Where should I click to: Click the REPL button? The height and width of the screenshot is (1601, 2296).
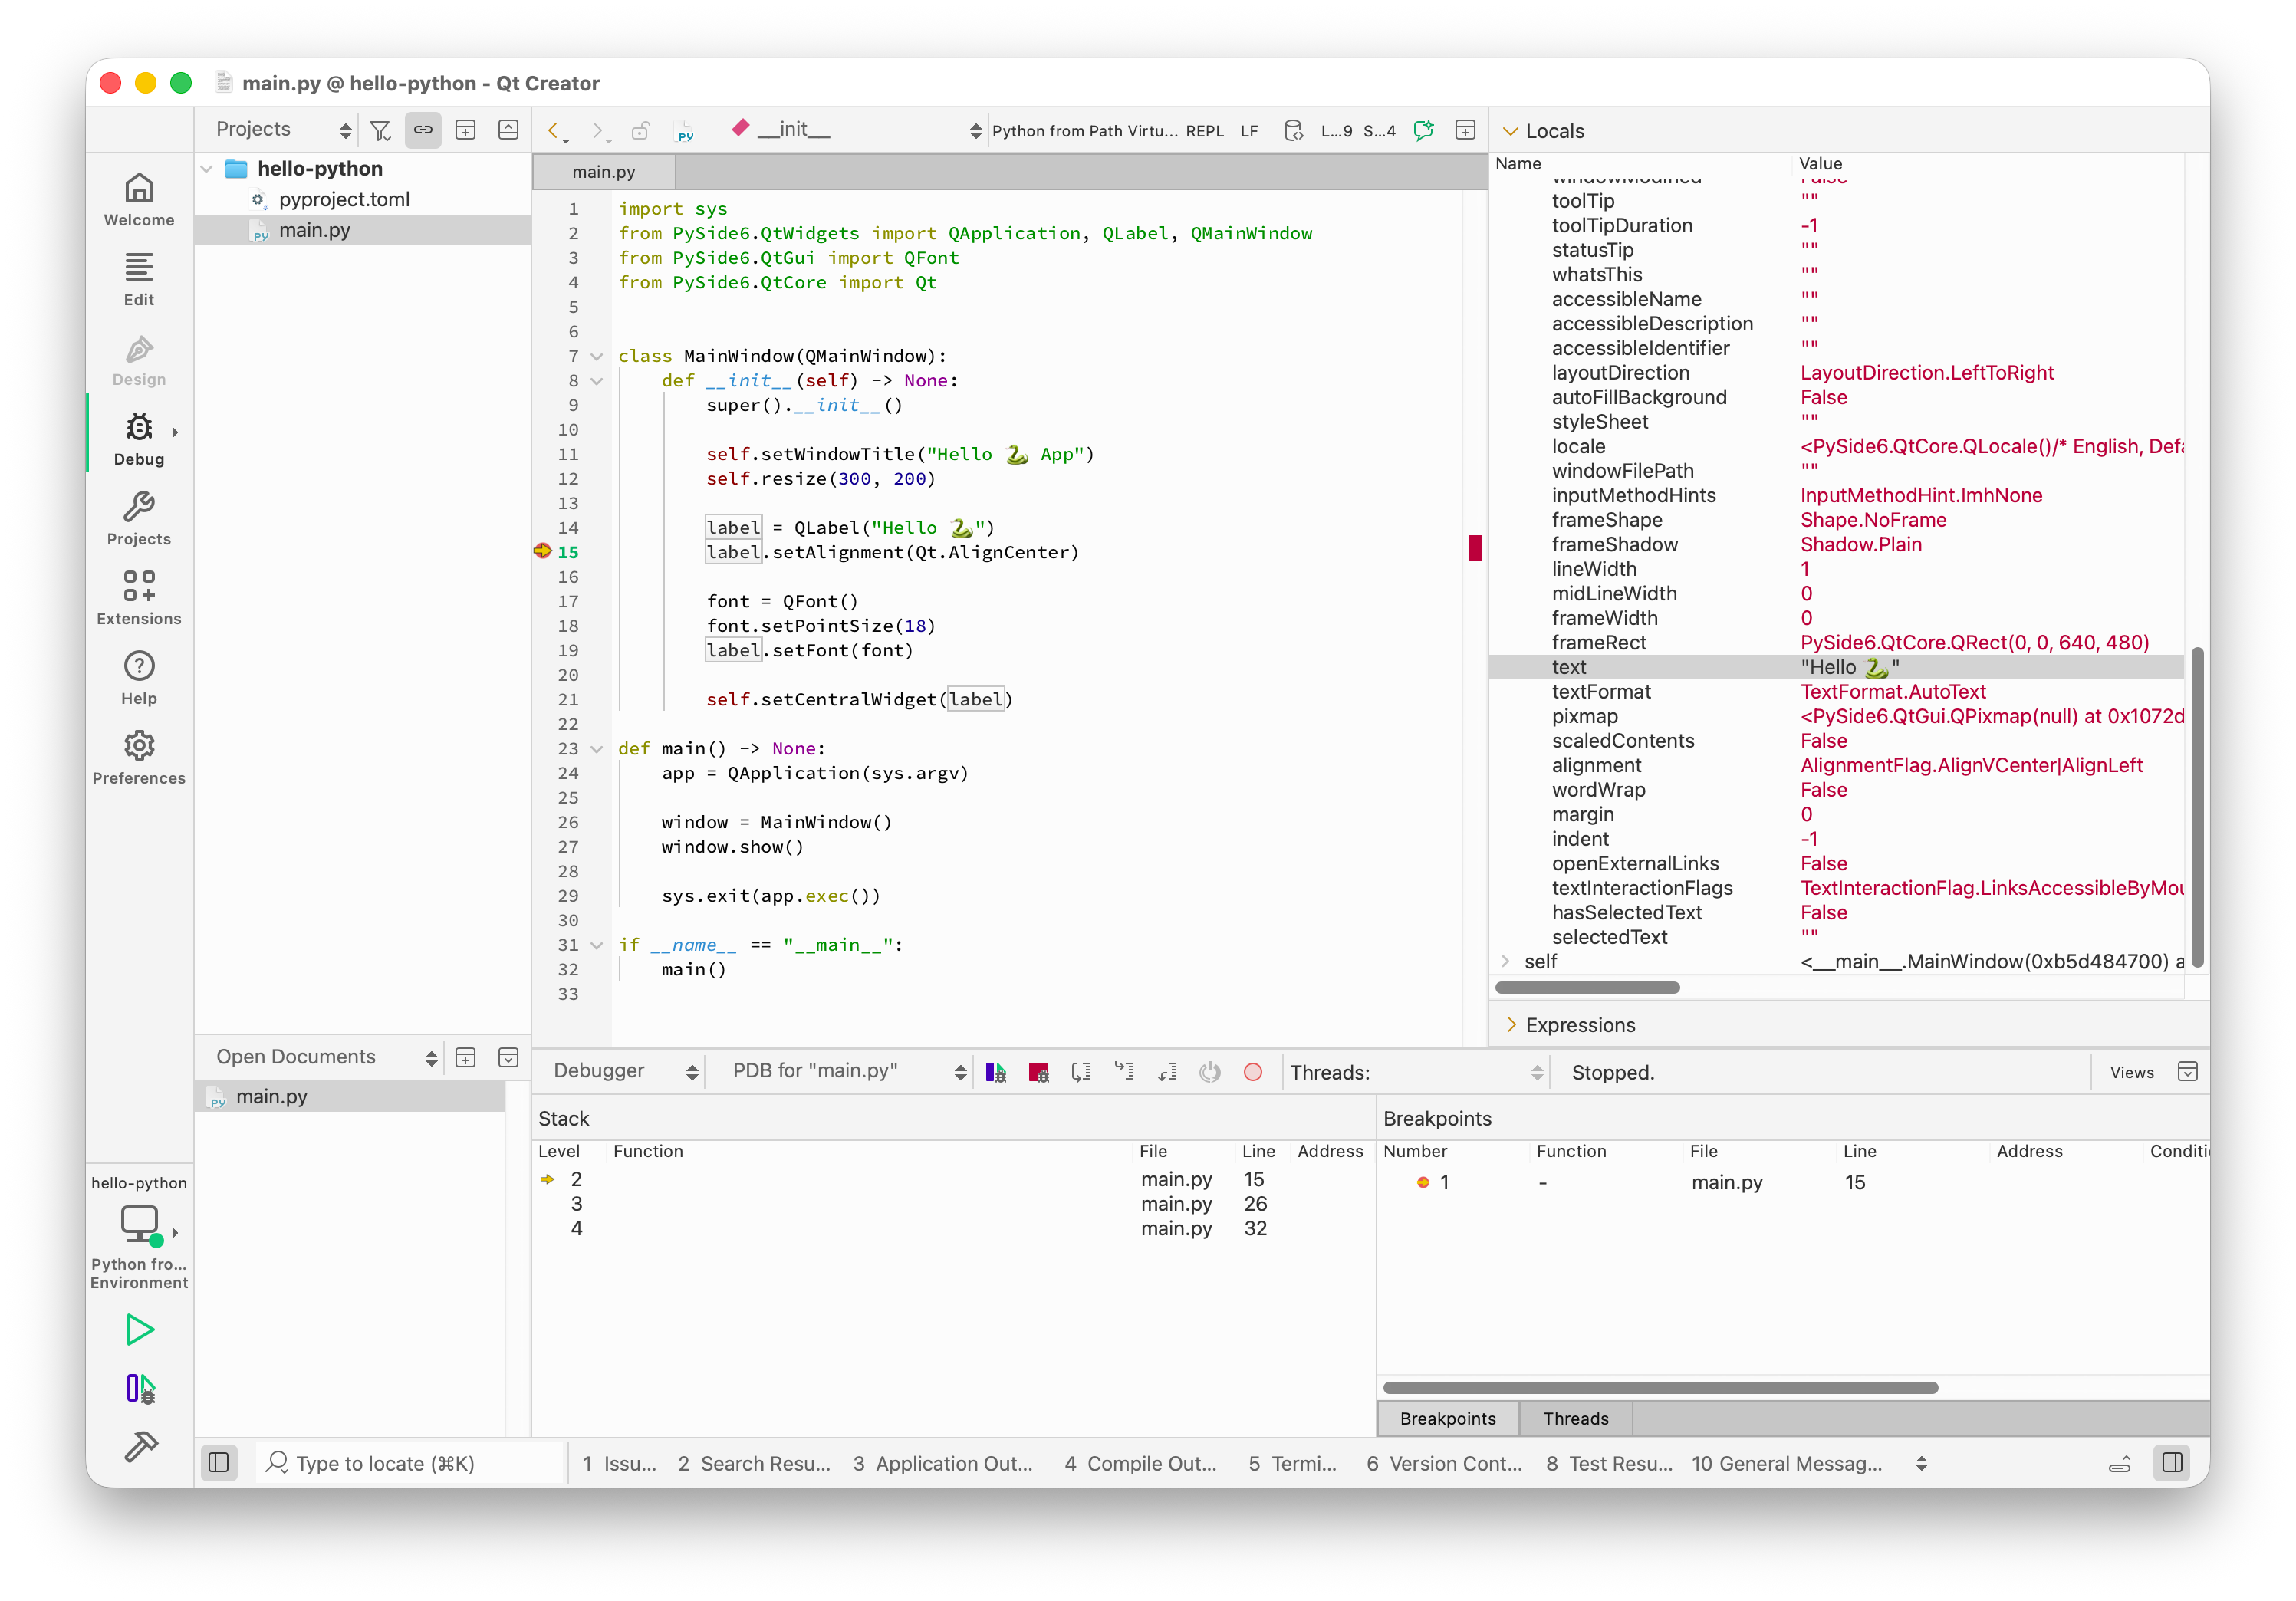click(x=1204, y=131)
